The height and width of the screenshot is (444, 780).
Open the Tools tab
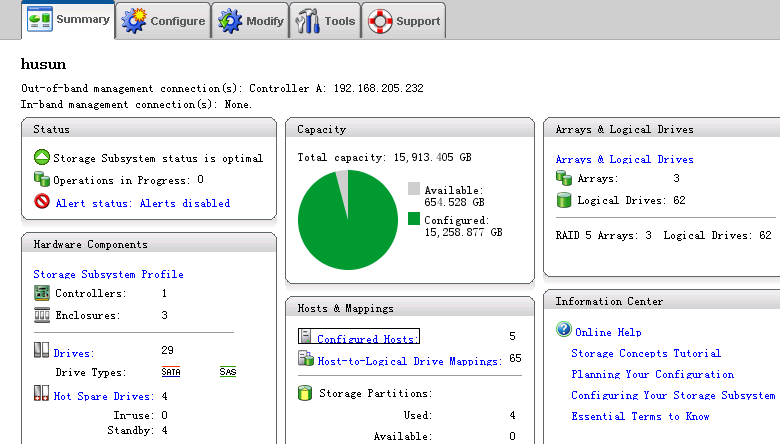click(x=325, y=21)
